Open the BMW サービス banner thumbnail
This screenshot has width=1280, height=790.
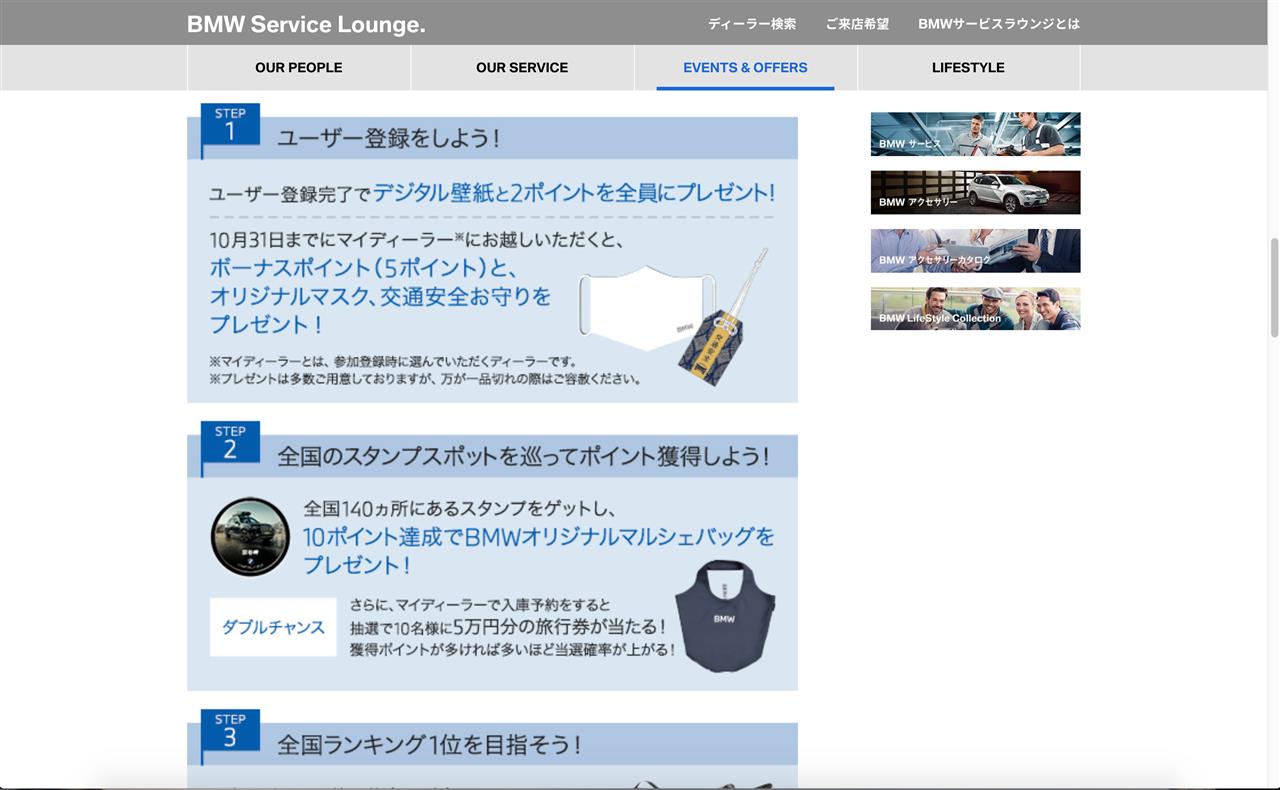tap(975, 134)
